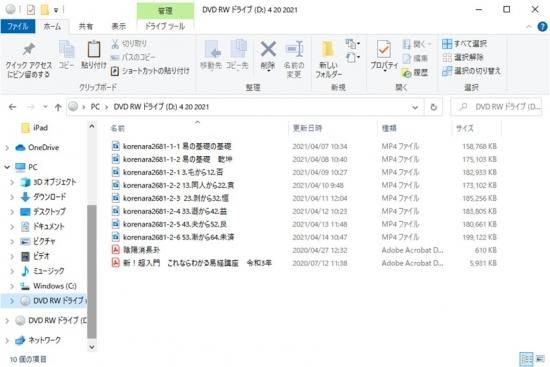Go up one folder level
This screenshot has width=550, height=367.
click(x=58, y=107)
